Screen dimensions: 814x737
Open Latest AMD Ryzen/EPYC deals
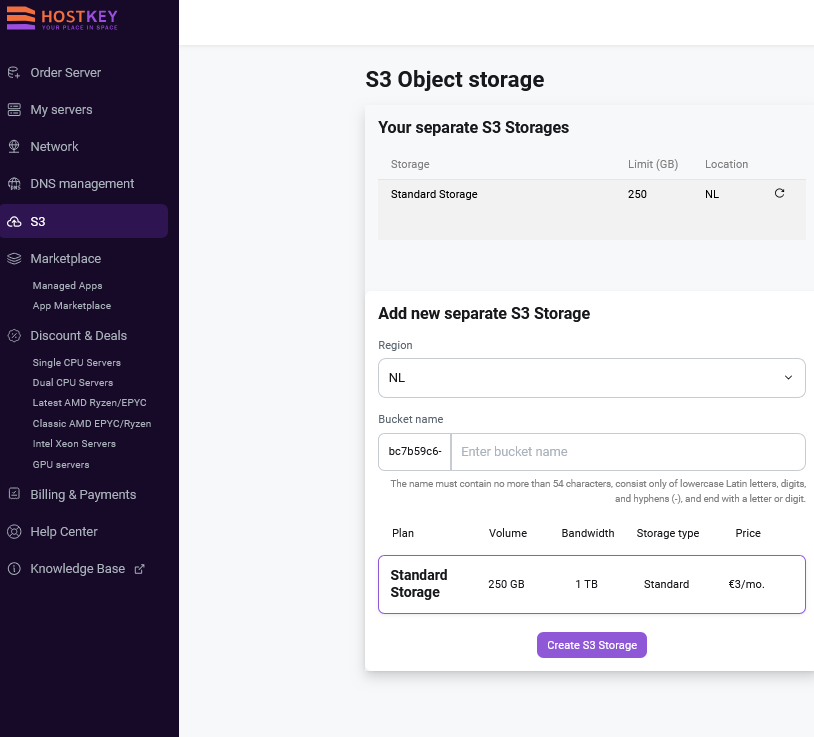click(x=89, y=403)
